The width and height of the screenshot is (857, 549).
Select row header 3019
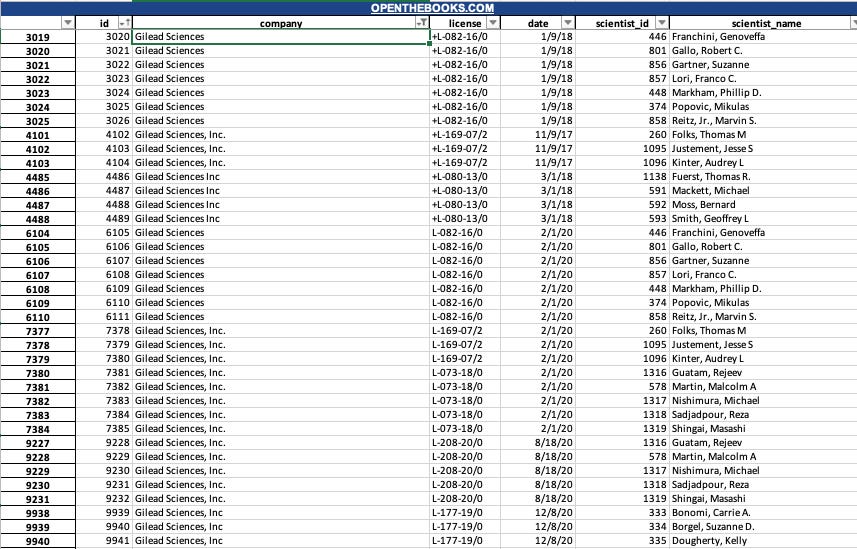click(x=38, y=37)
